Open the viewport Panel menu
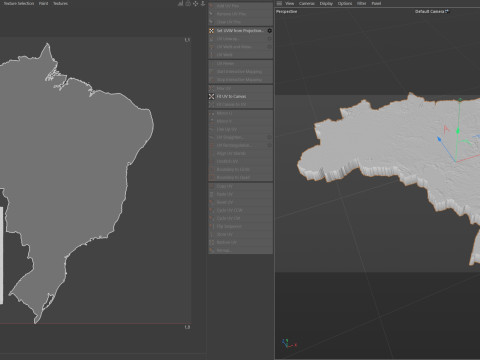Viewport: 480px width, 360px height. [x=376, y=3]
